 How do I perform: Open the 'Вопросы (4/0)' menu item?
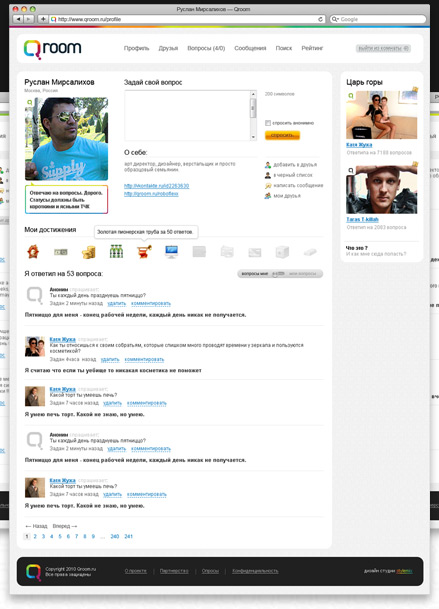(x=206, y=48)
